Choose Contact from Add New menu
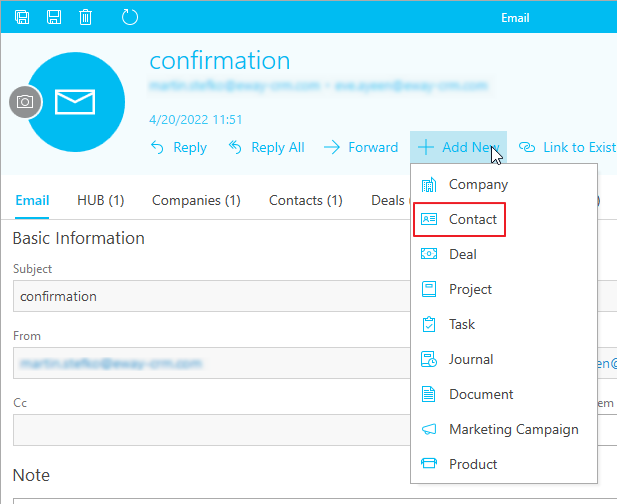Screen dimensions: 617x504 tap(504, 219)
